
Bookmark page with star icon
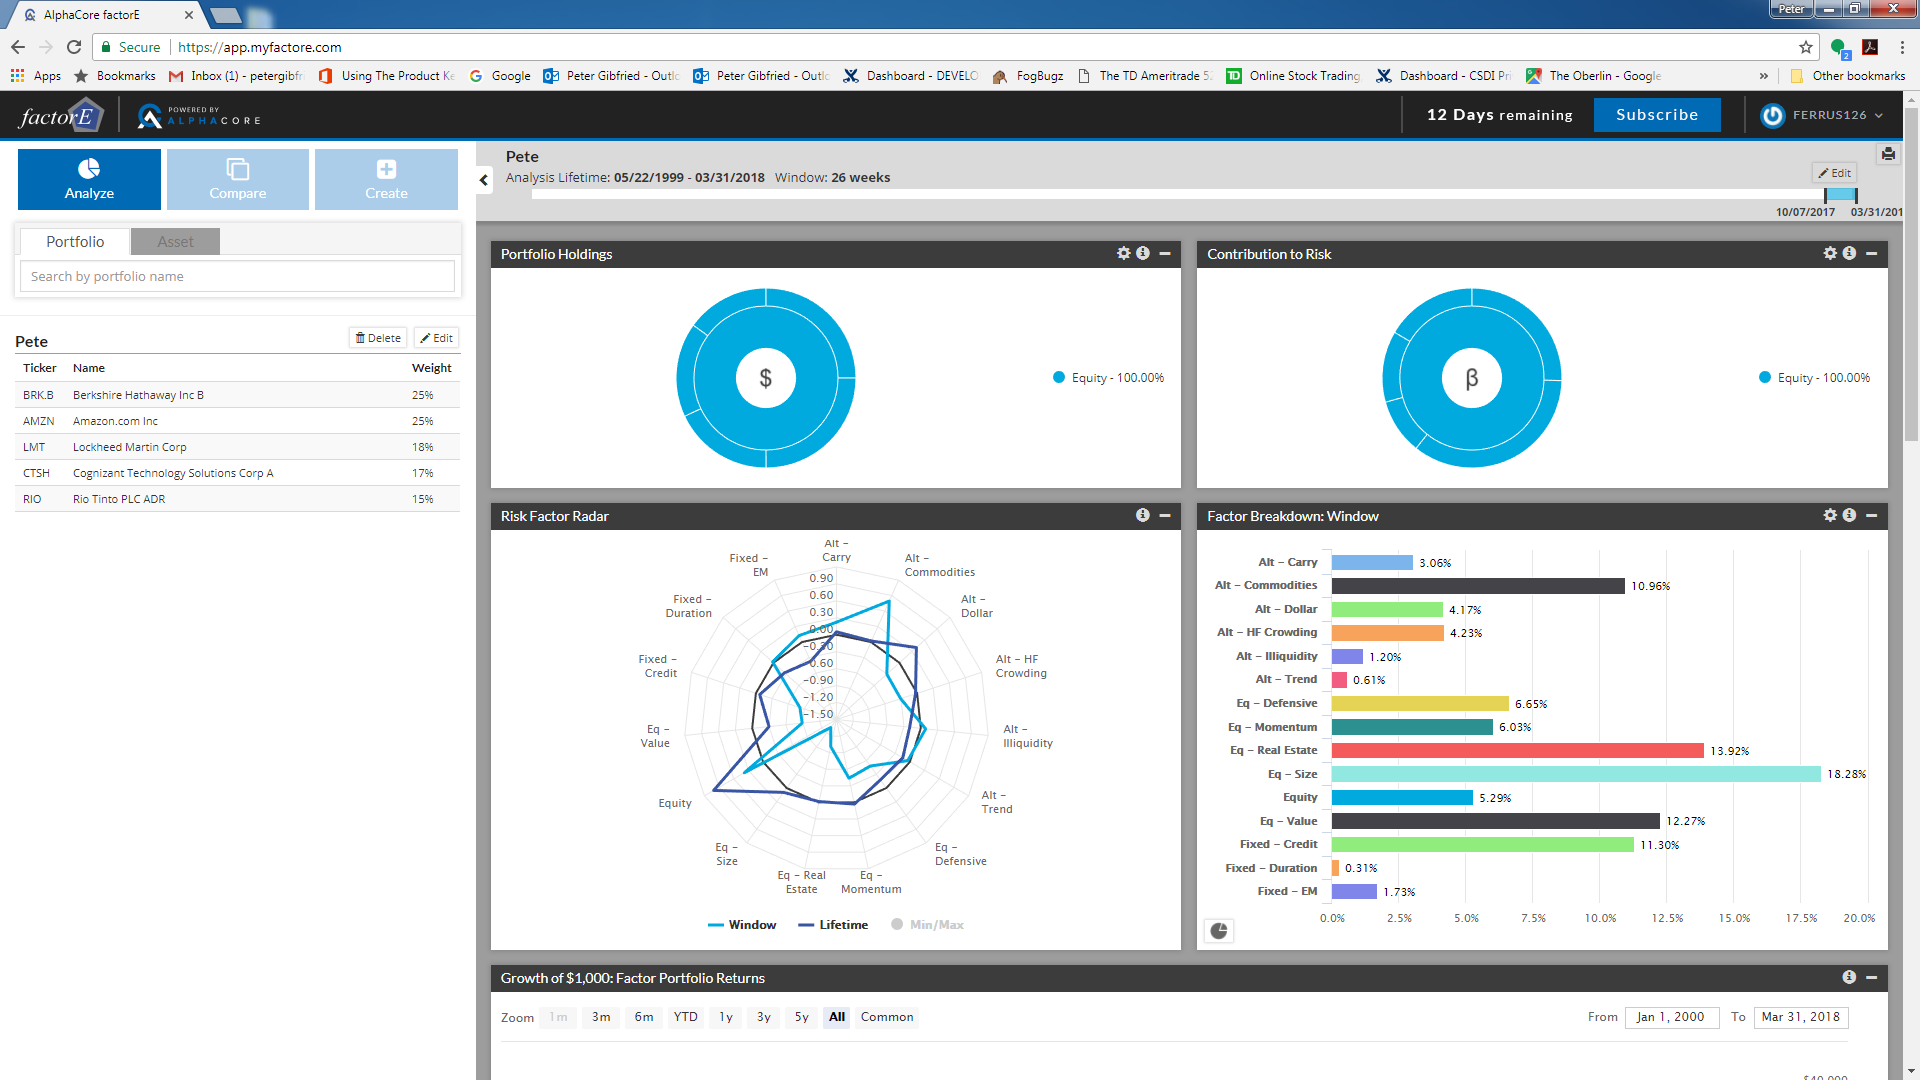tap(1805, 47)
